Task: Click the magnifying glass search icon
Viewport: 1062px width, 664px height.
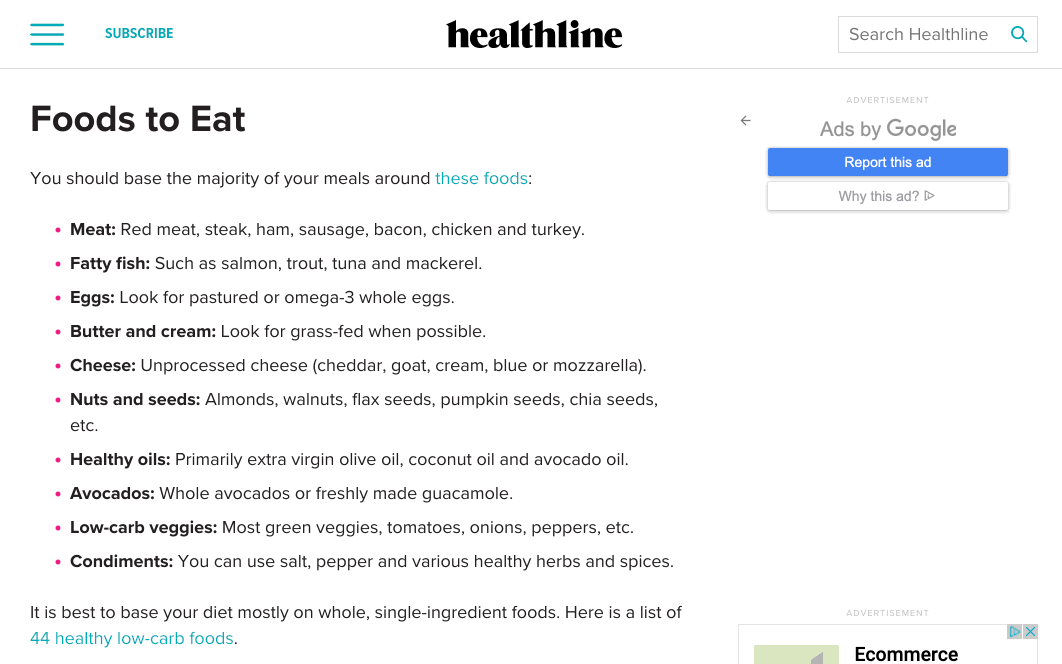Action: [x=1019, y=34]
